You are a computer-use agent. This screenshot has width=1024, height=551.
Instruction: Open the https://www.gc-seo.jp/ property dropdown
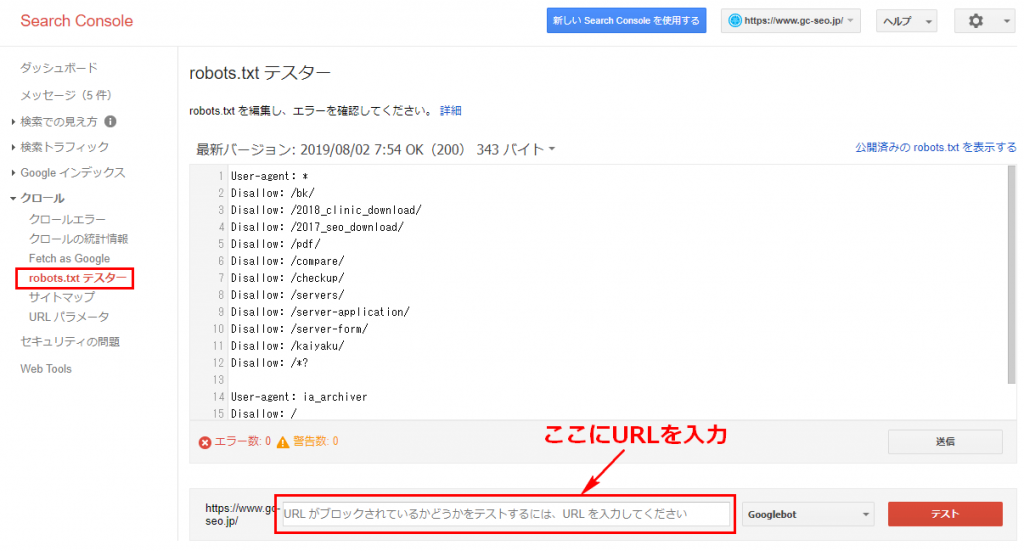(x=791, y=21)
